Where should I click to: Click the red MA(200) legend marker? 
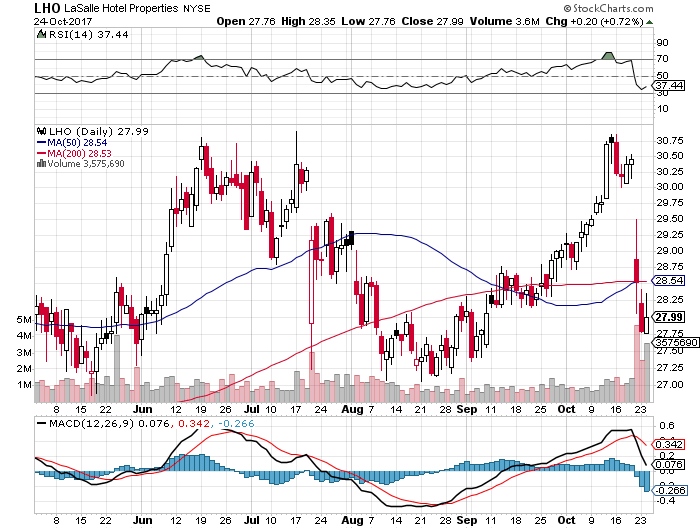tap(40, 153)
